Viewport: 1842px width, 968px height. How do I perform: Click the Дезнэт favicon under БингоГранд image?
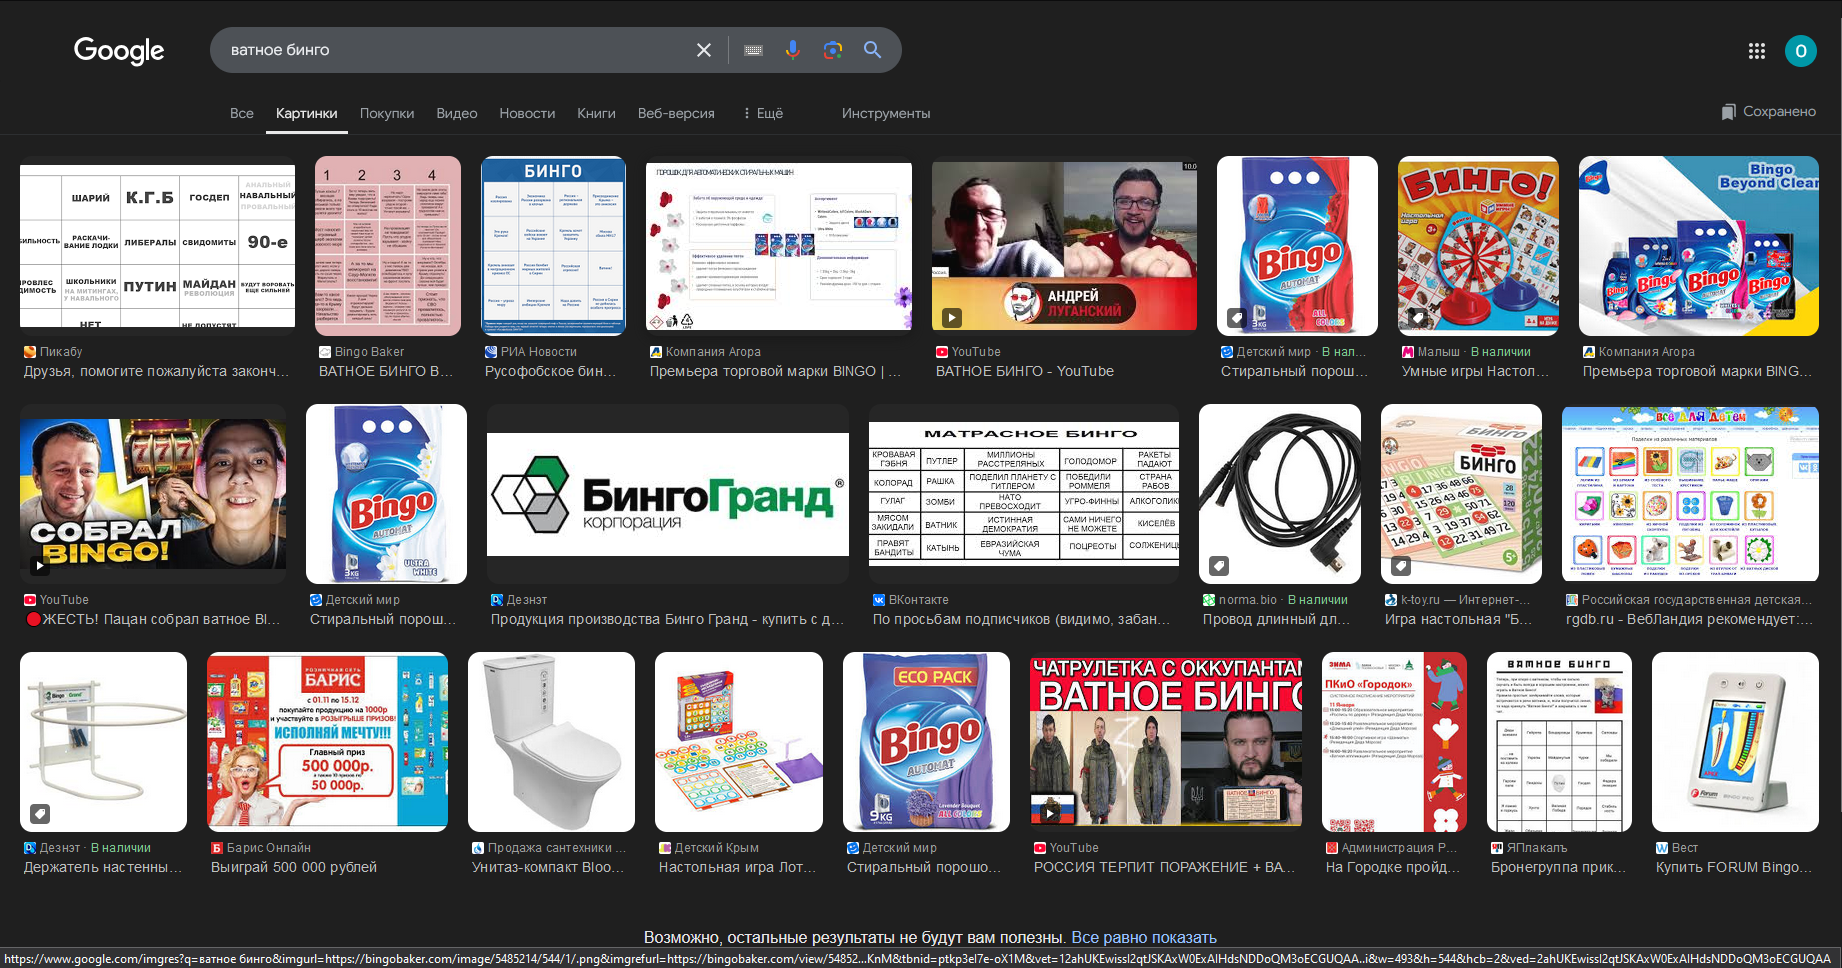pos(497,600)
